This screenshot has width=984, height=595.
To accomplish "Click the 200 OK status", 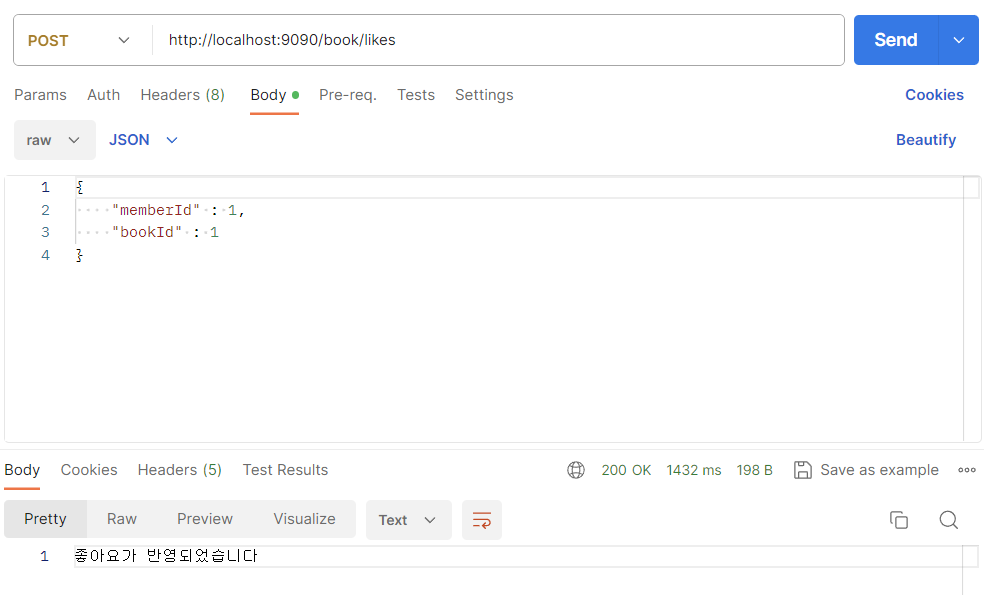I will pos(626,470).
